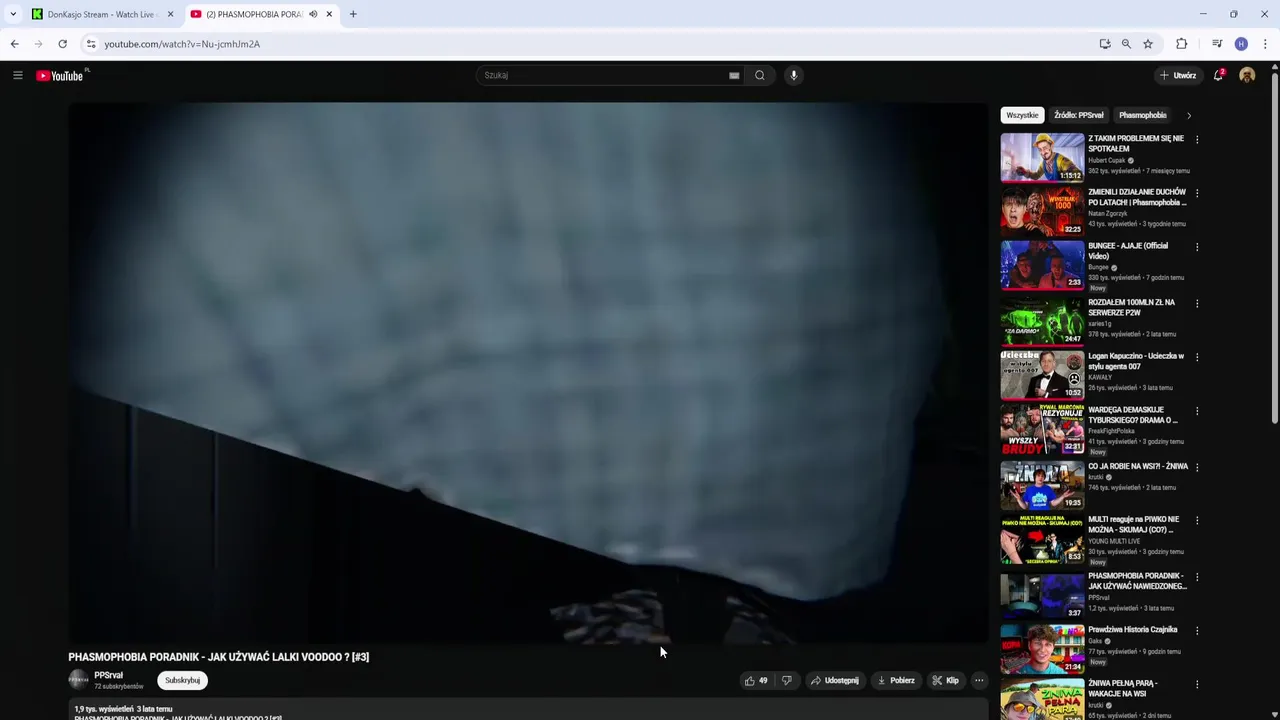Download the video with Pobierz
Screen dimensions: 1280x720
click(x=896, y=680)
